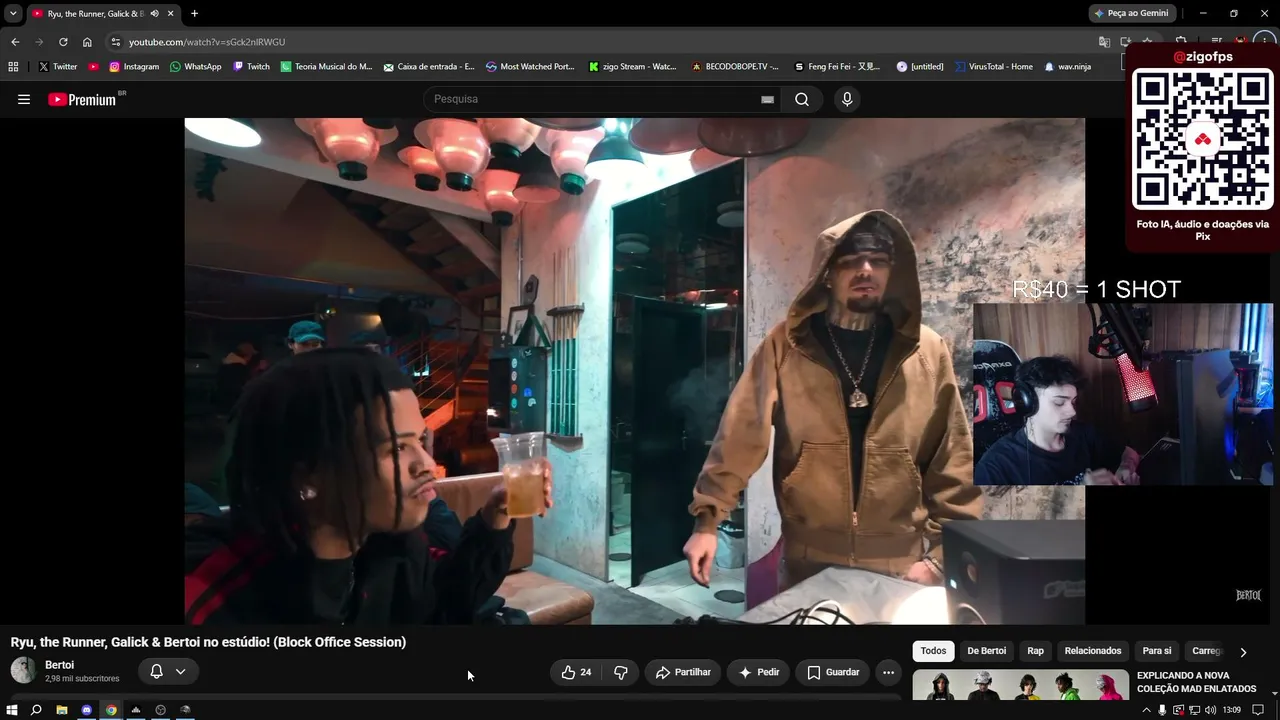Open the Bertoi channel name link
Screen dimensions: 1280x720
(59, 665)
